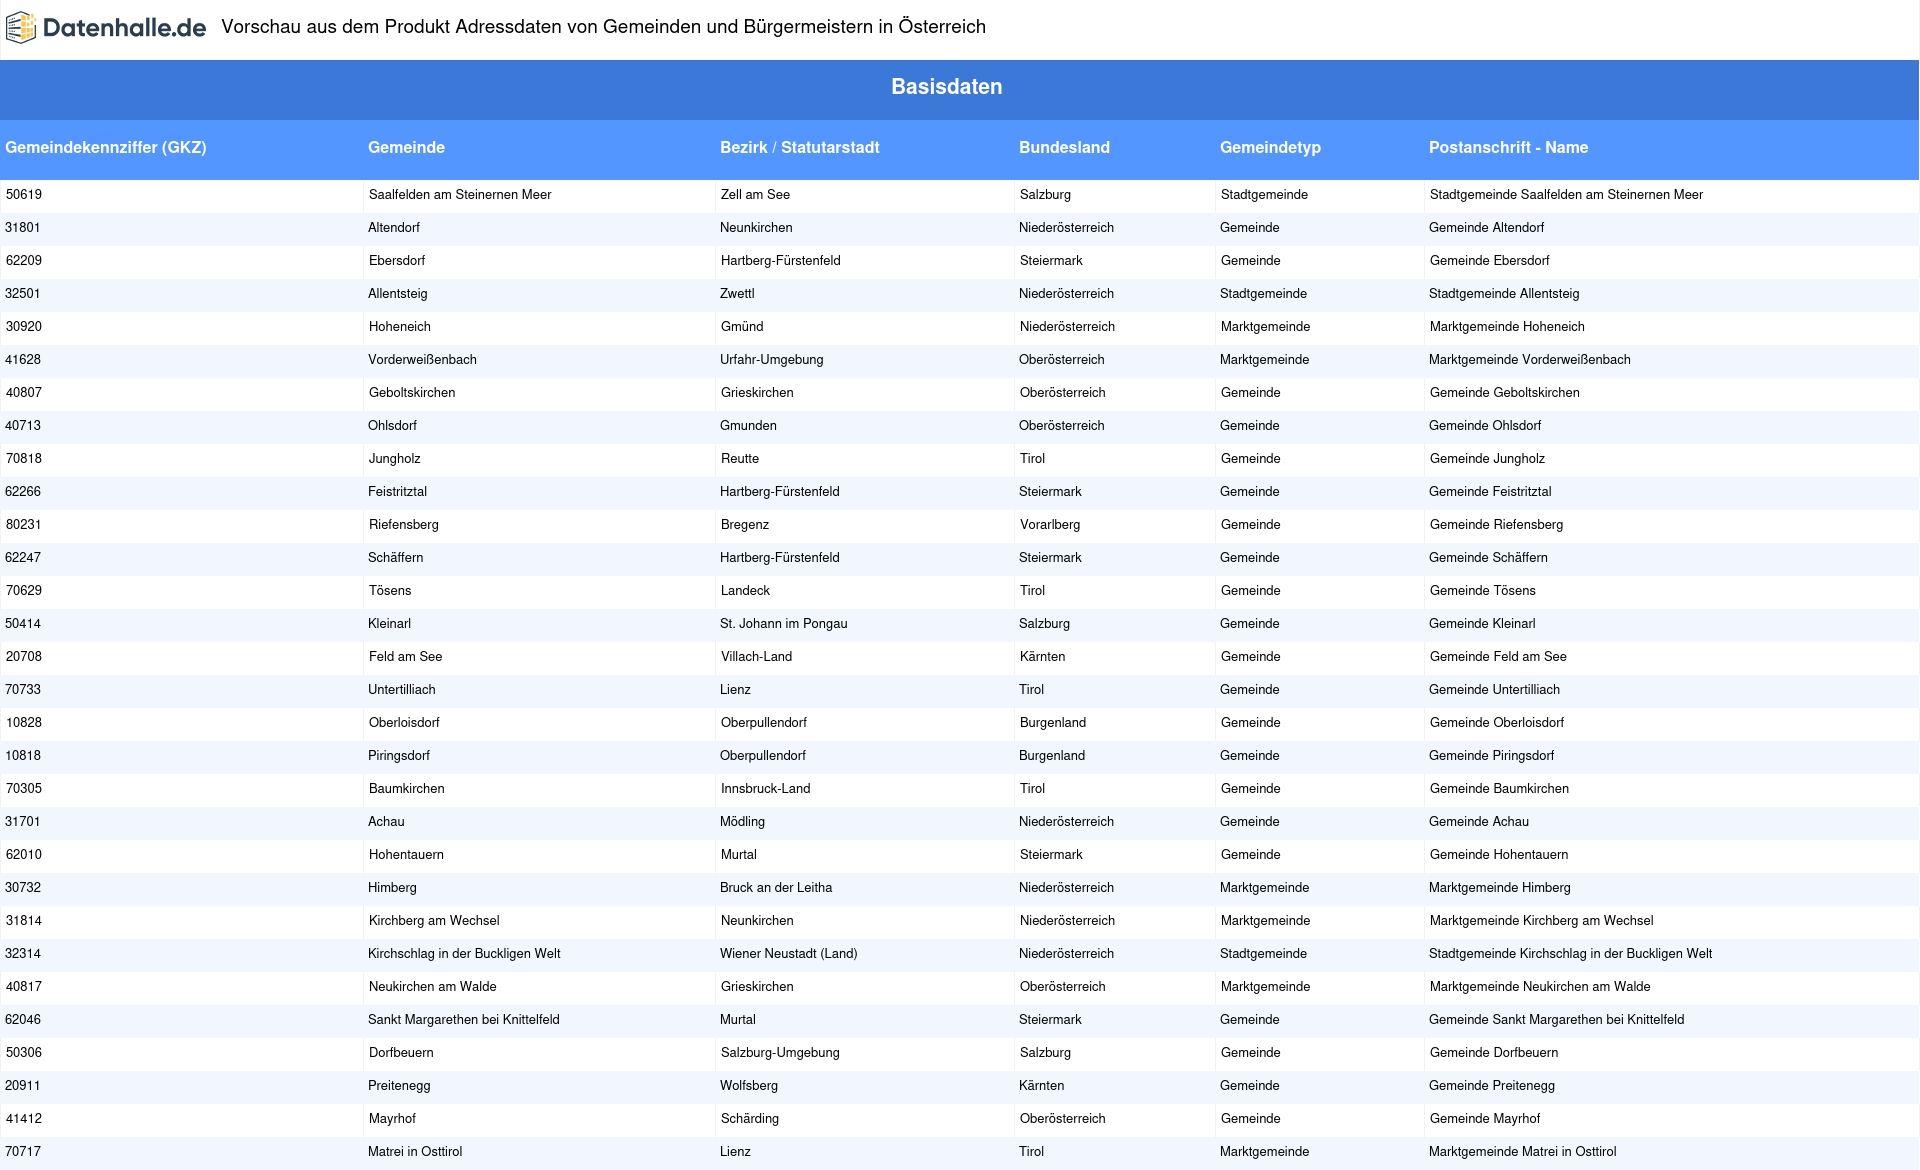
Task: Click the Untertilliach Gemeinde cell
Action: tap(539, 690)
